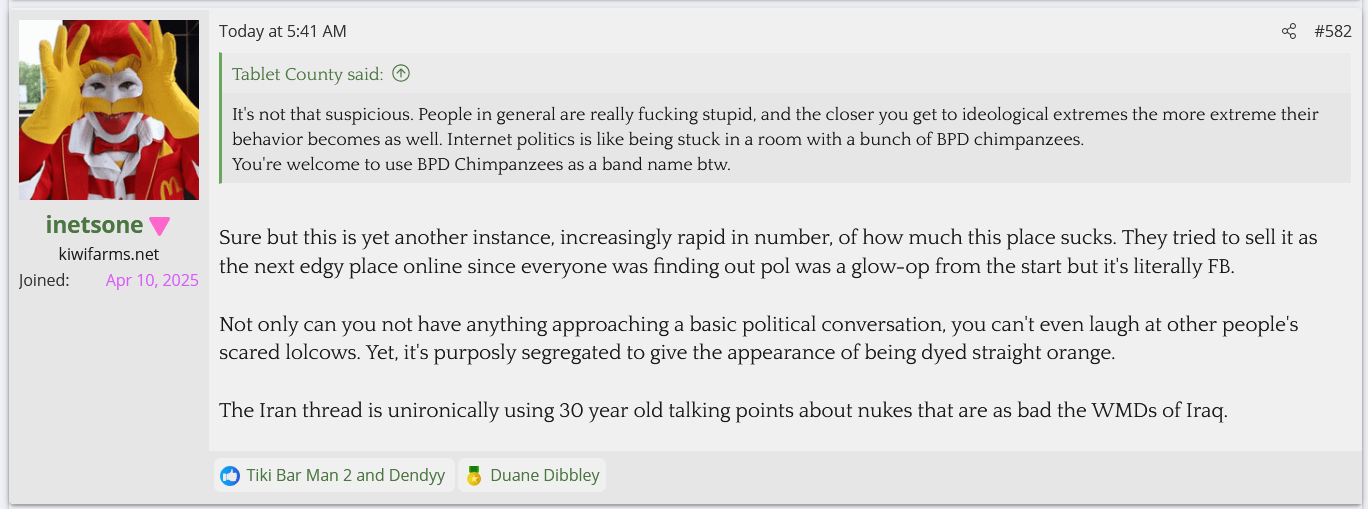Click the Today at 5:41 AM timestamp
The height and width of the screenshot is (509, 1368).
coord(283,31)
